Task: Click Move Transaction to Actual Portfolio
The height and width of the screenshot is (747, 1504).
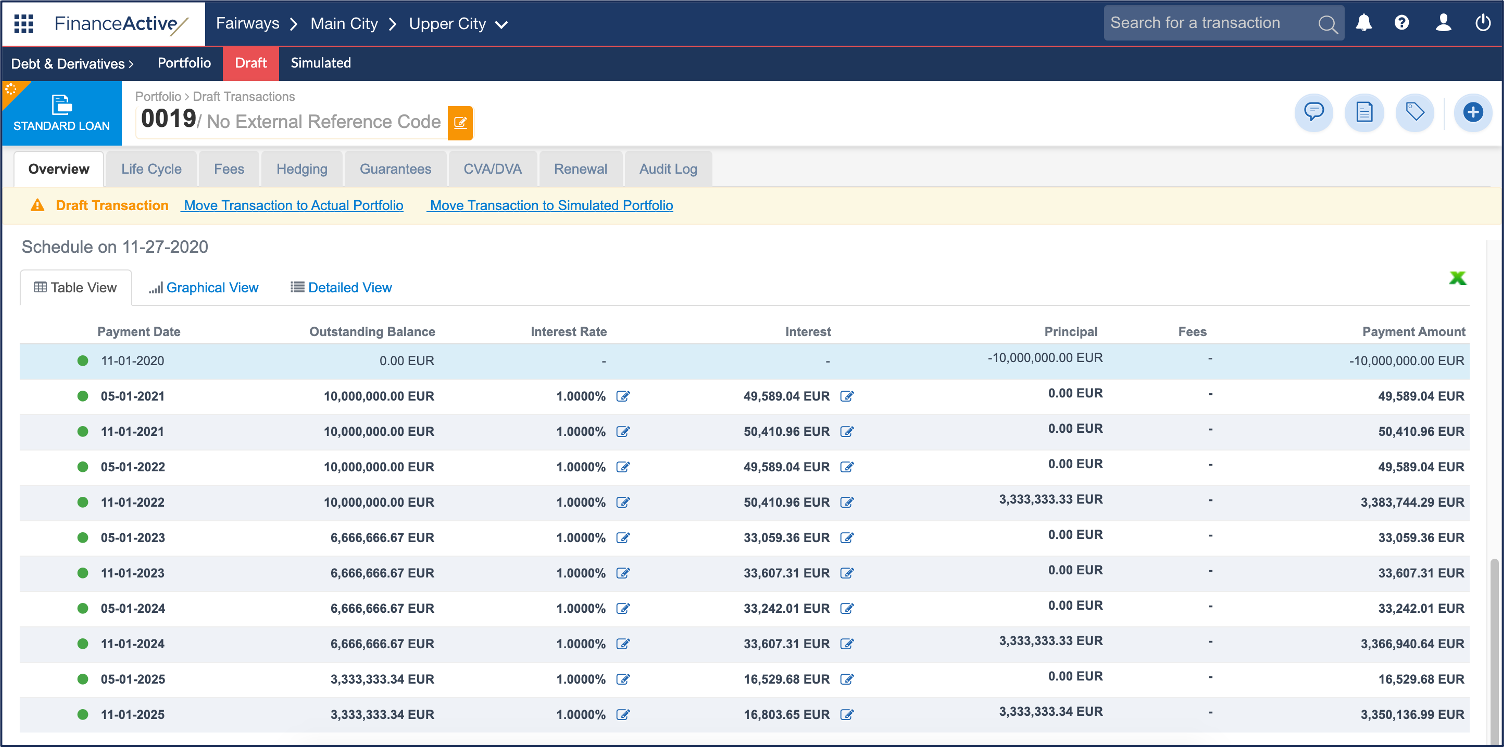Action: [293, 205]
